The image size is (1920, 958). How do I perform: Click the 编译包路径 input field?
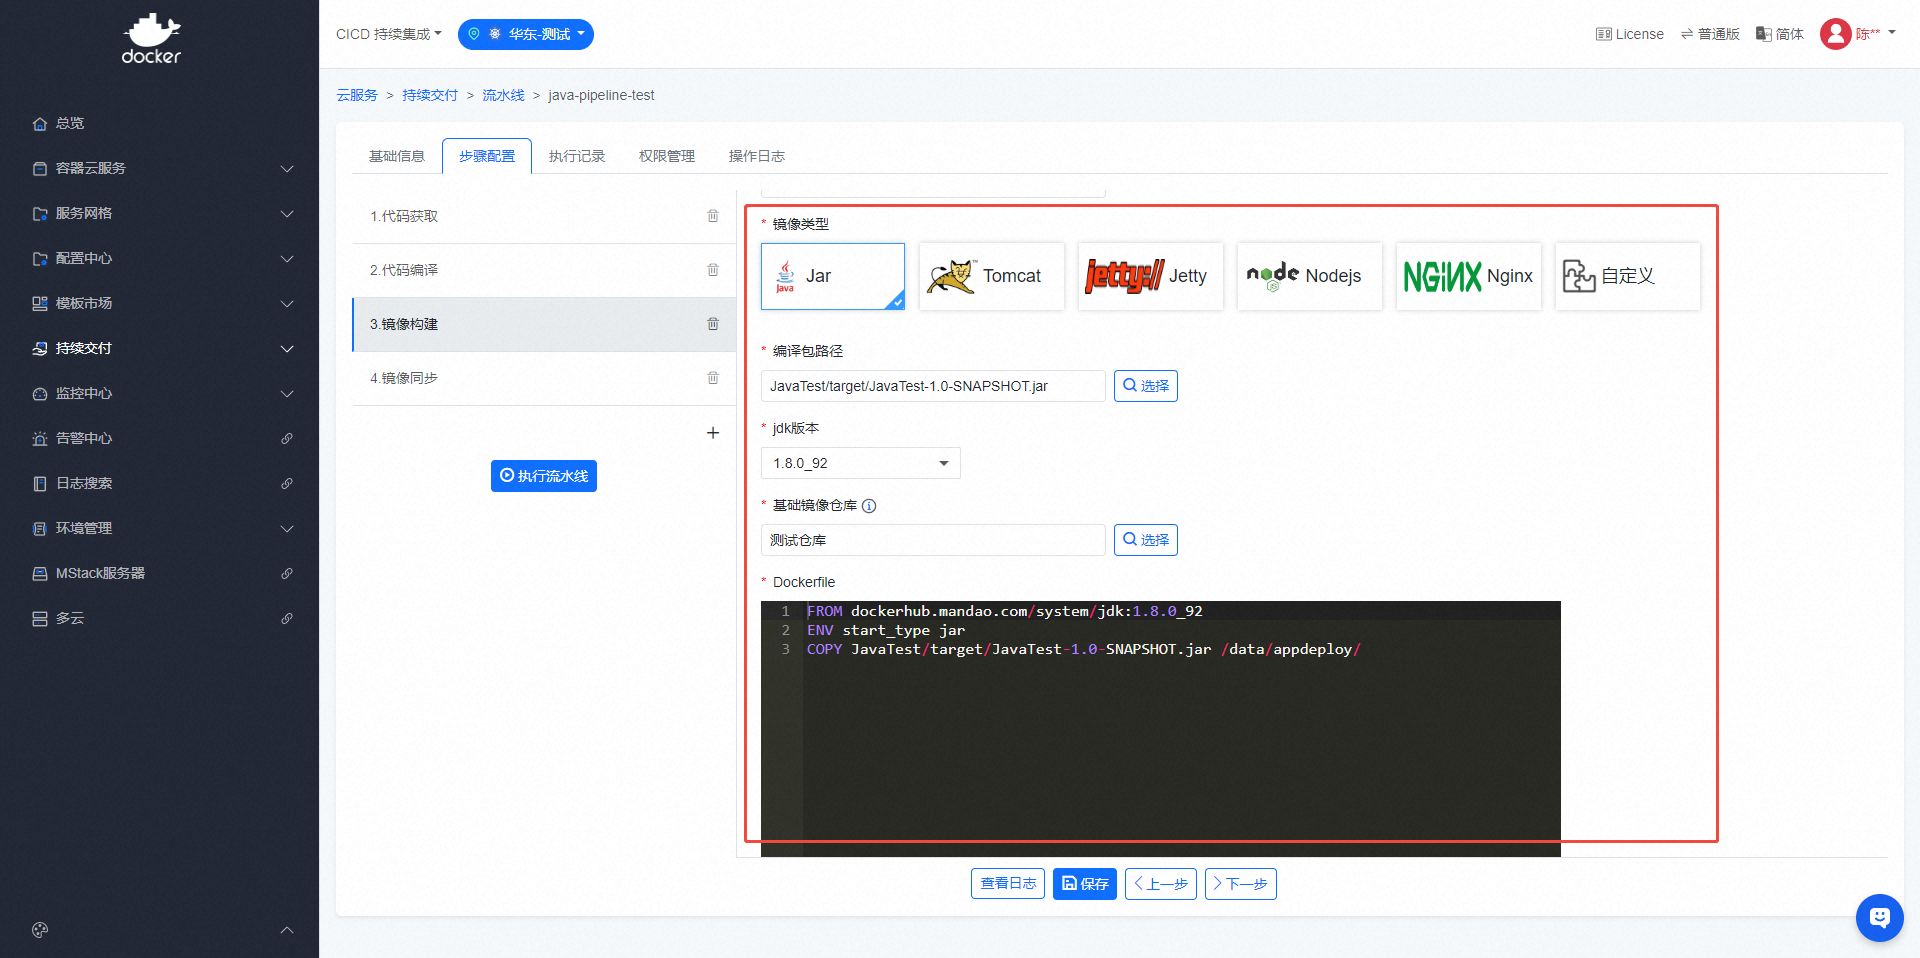coord(932,386)
